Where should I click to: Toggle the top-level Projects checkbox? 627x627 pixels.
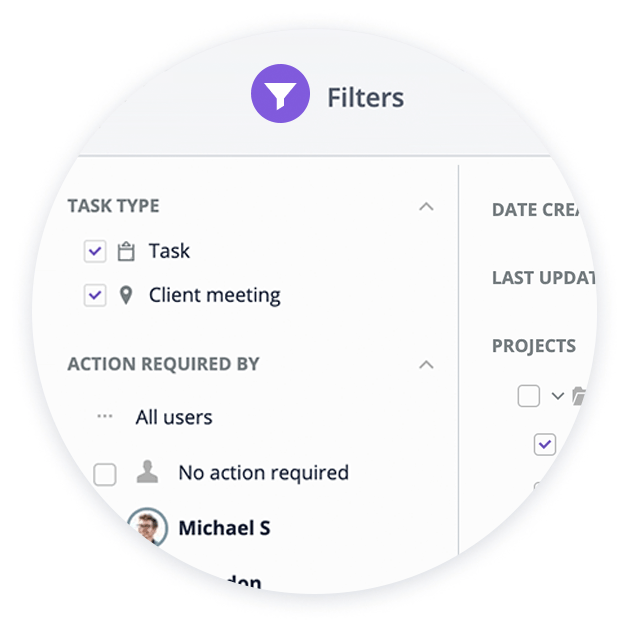tap(529, 396)
